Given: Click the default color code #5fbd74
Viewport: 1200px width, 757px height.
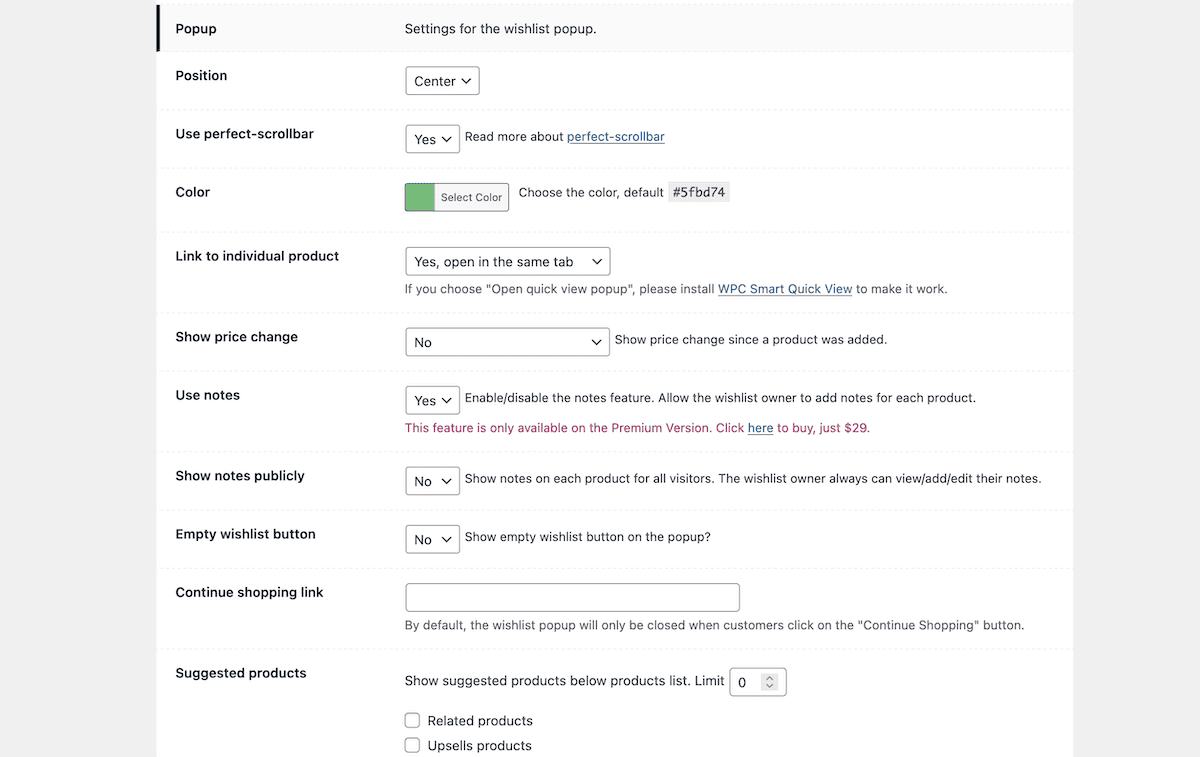Looking at the screenshot, I should tap(699, 192).
